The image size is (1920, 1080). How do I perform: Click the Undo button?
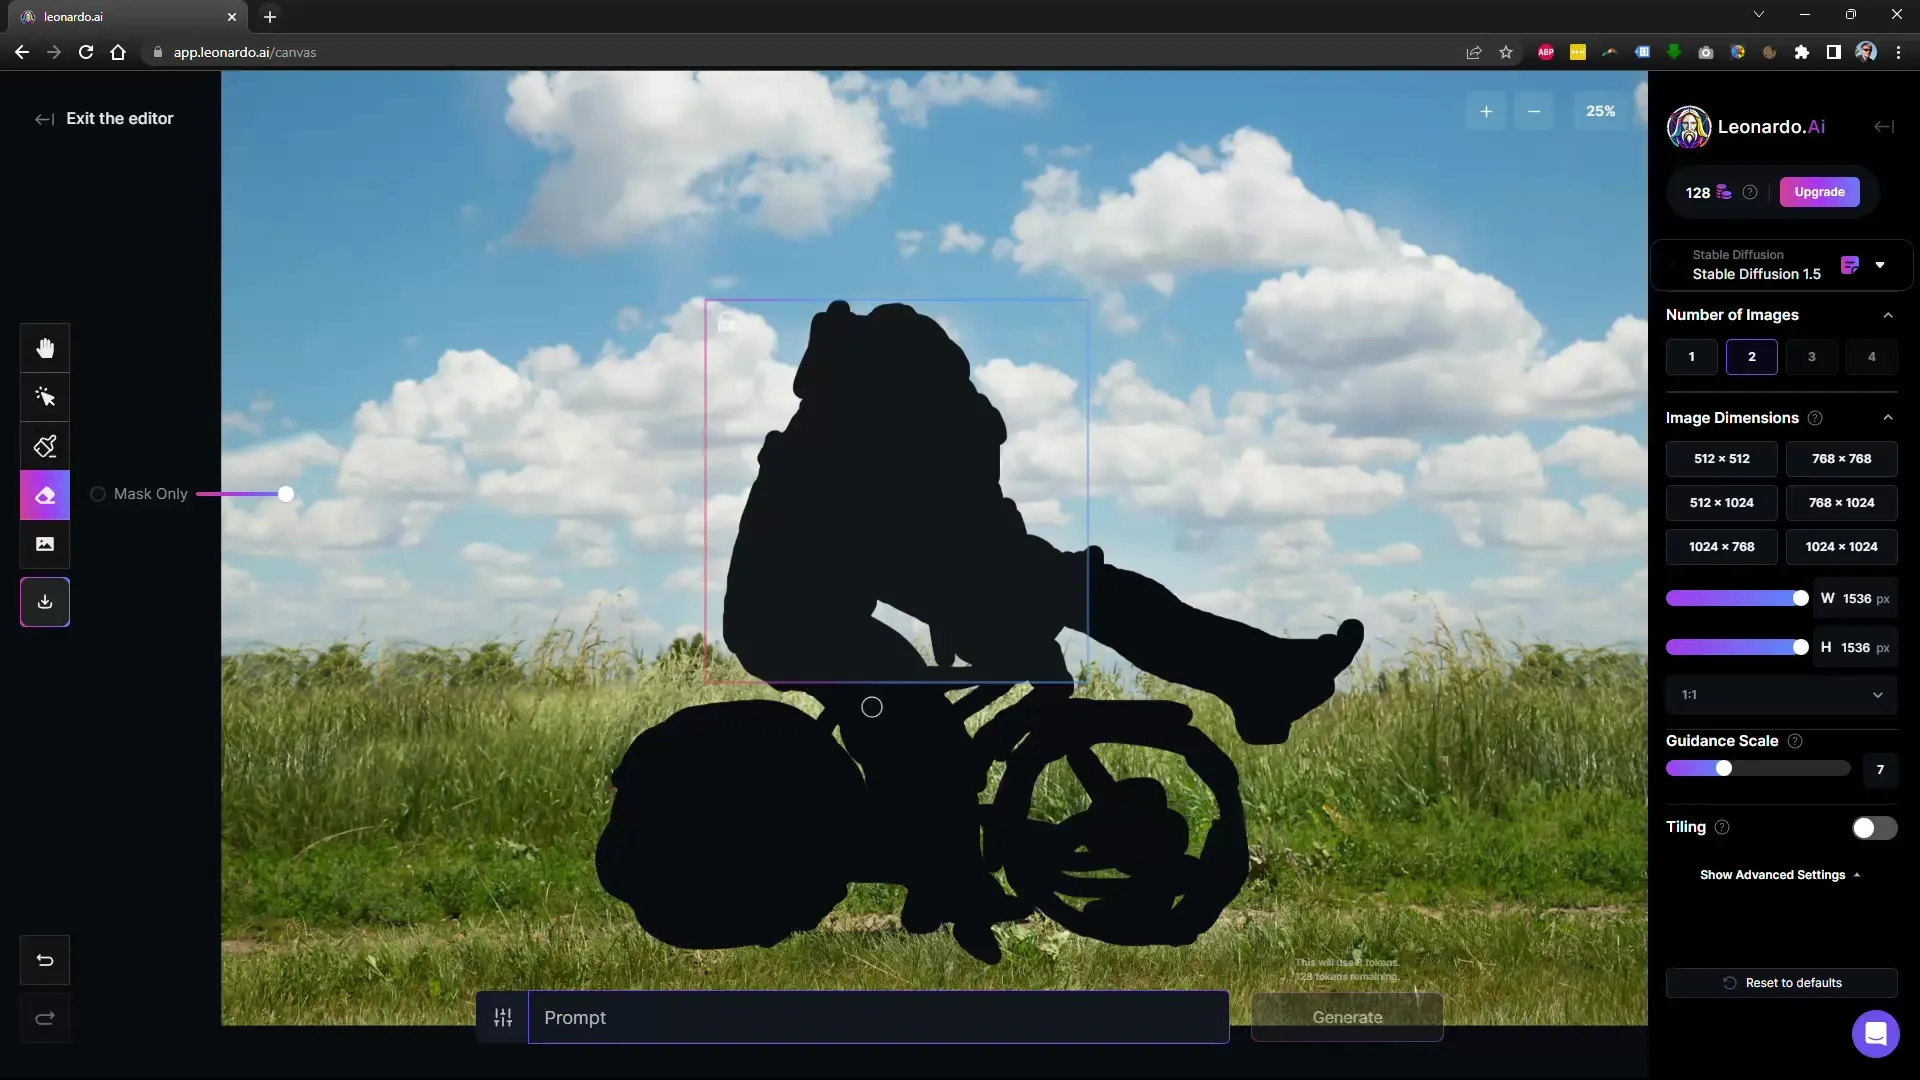[x=45, y=960]
